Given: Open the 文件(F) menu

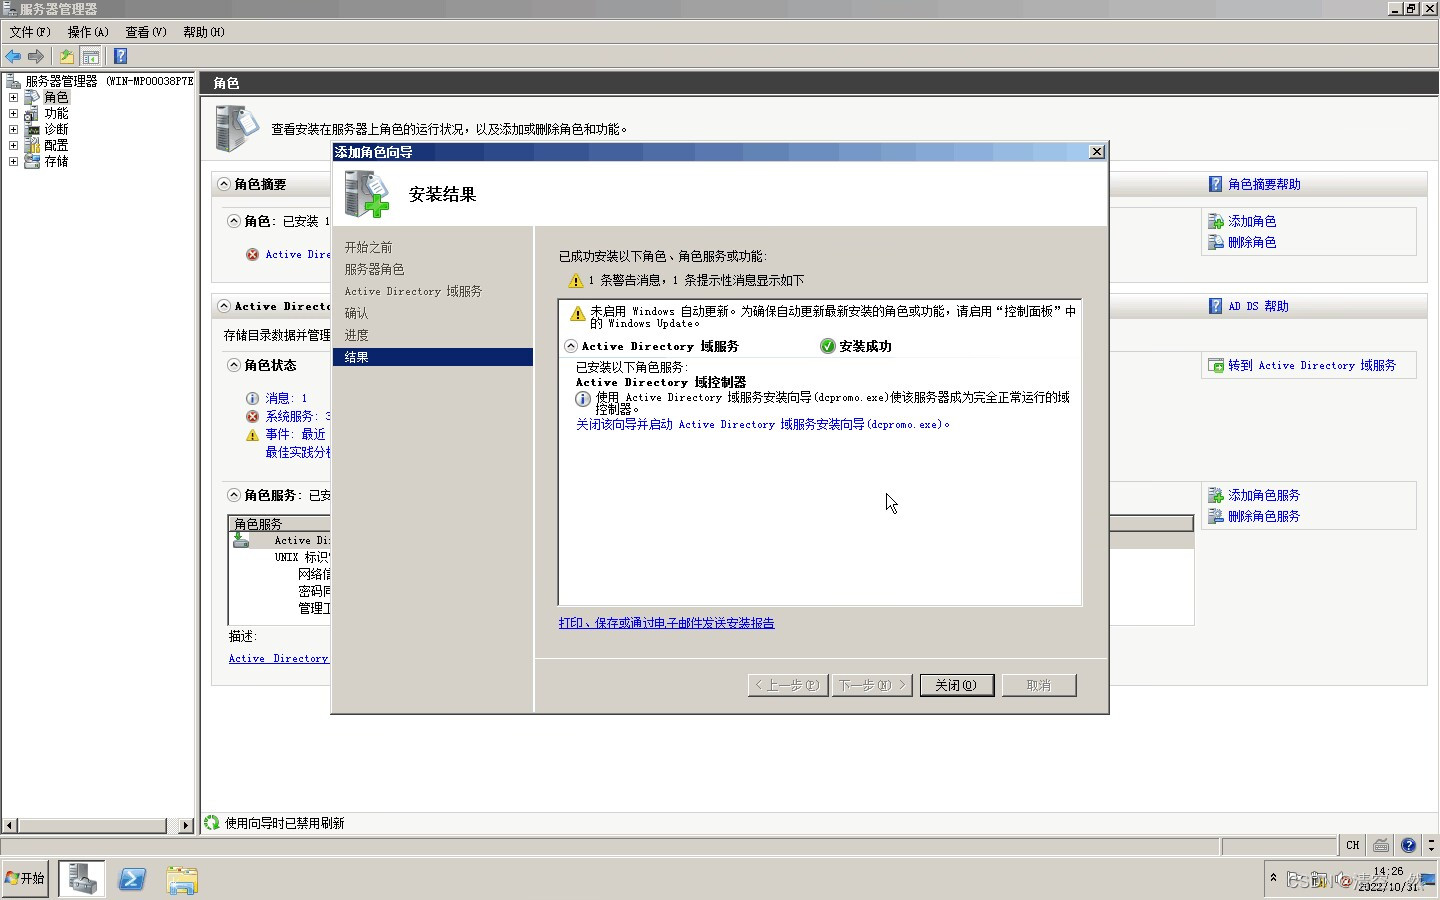Looking at the screenshot, I should pyautogui.click(x=30, y=32).
